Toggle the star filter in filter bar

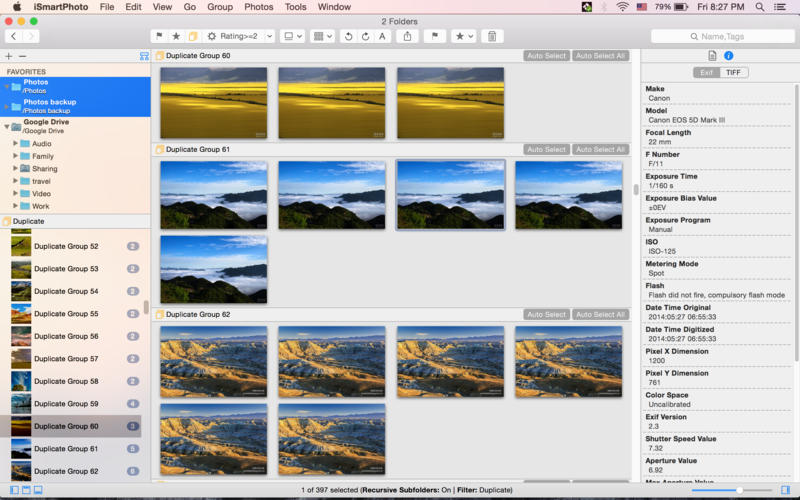coord(176,36)
